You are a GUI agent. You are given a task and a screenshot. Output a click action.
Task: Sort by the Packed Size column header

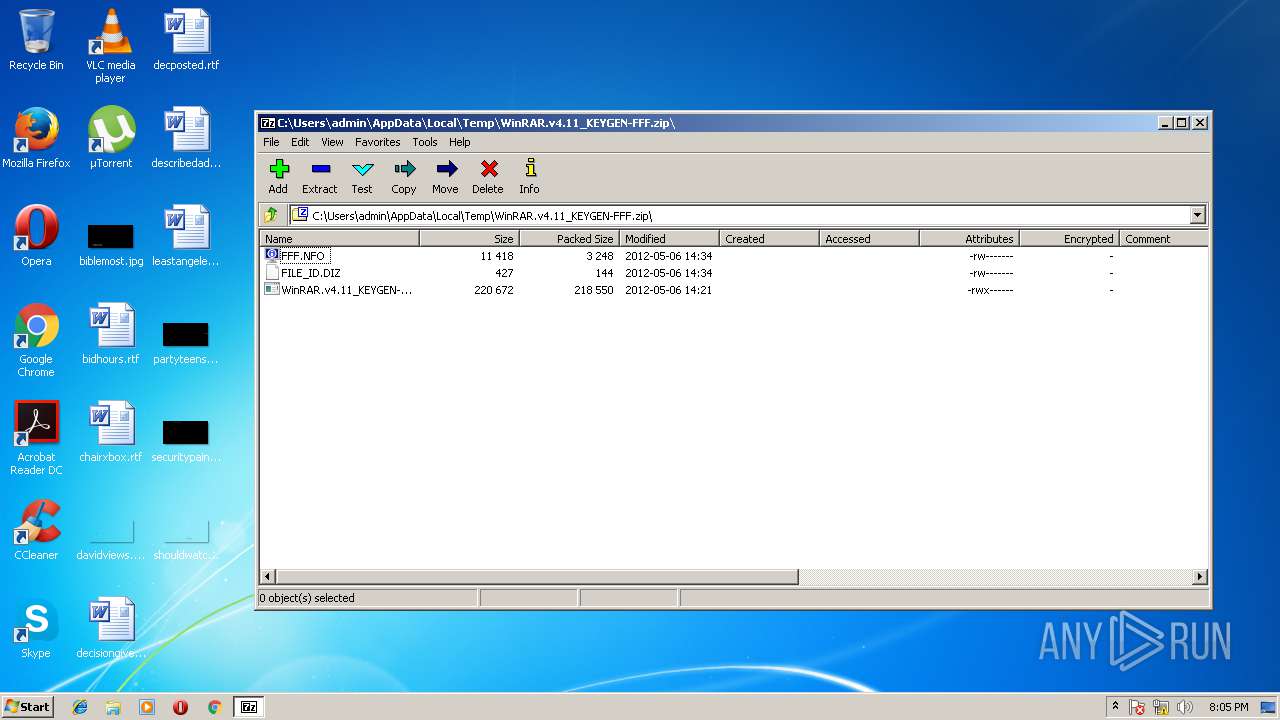[x=570, y=239]
